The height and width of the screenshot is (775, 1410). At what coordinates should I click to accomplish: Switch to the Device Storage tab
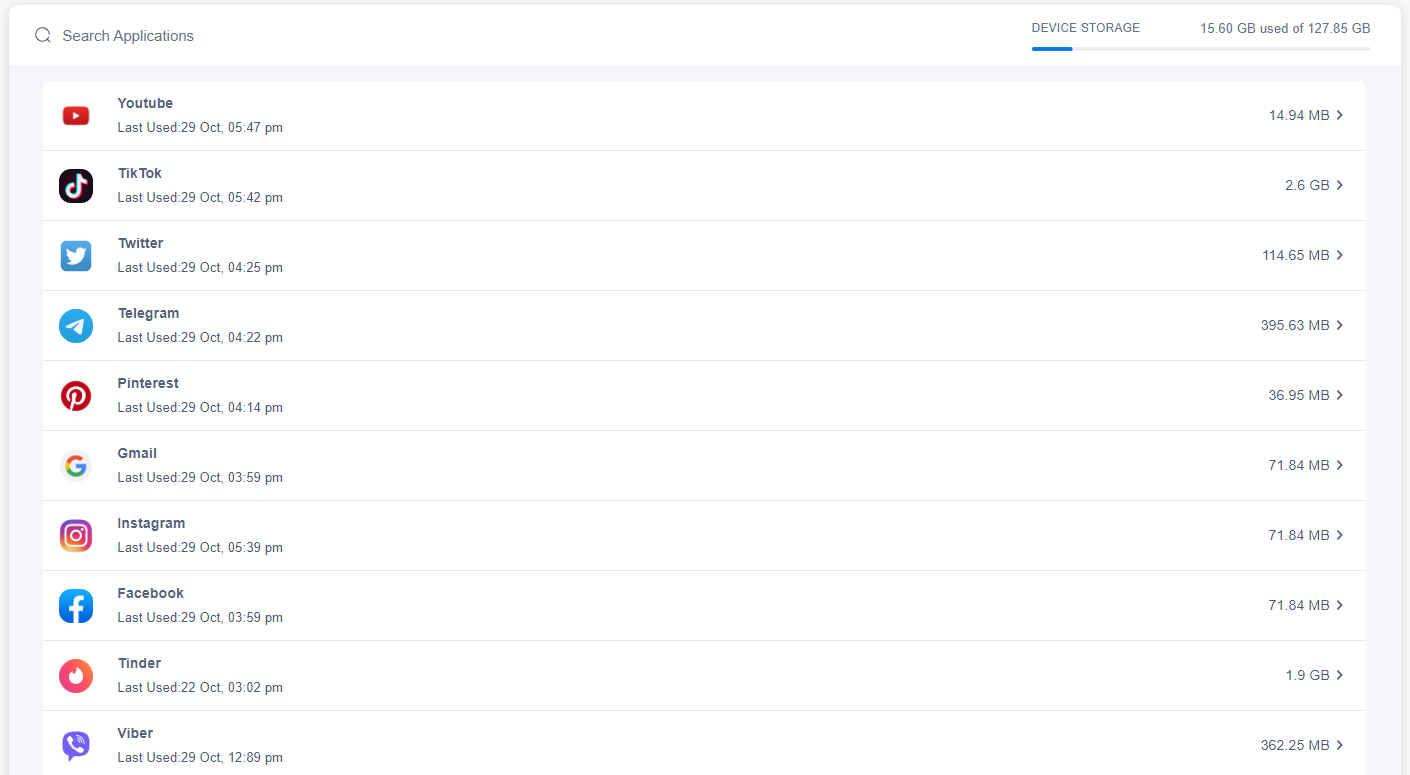click(x=1085, y=28)
